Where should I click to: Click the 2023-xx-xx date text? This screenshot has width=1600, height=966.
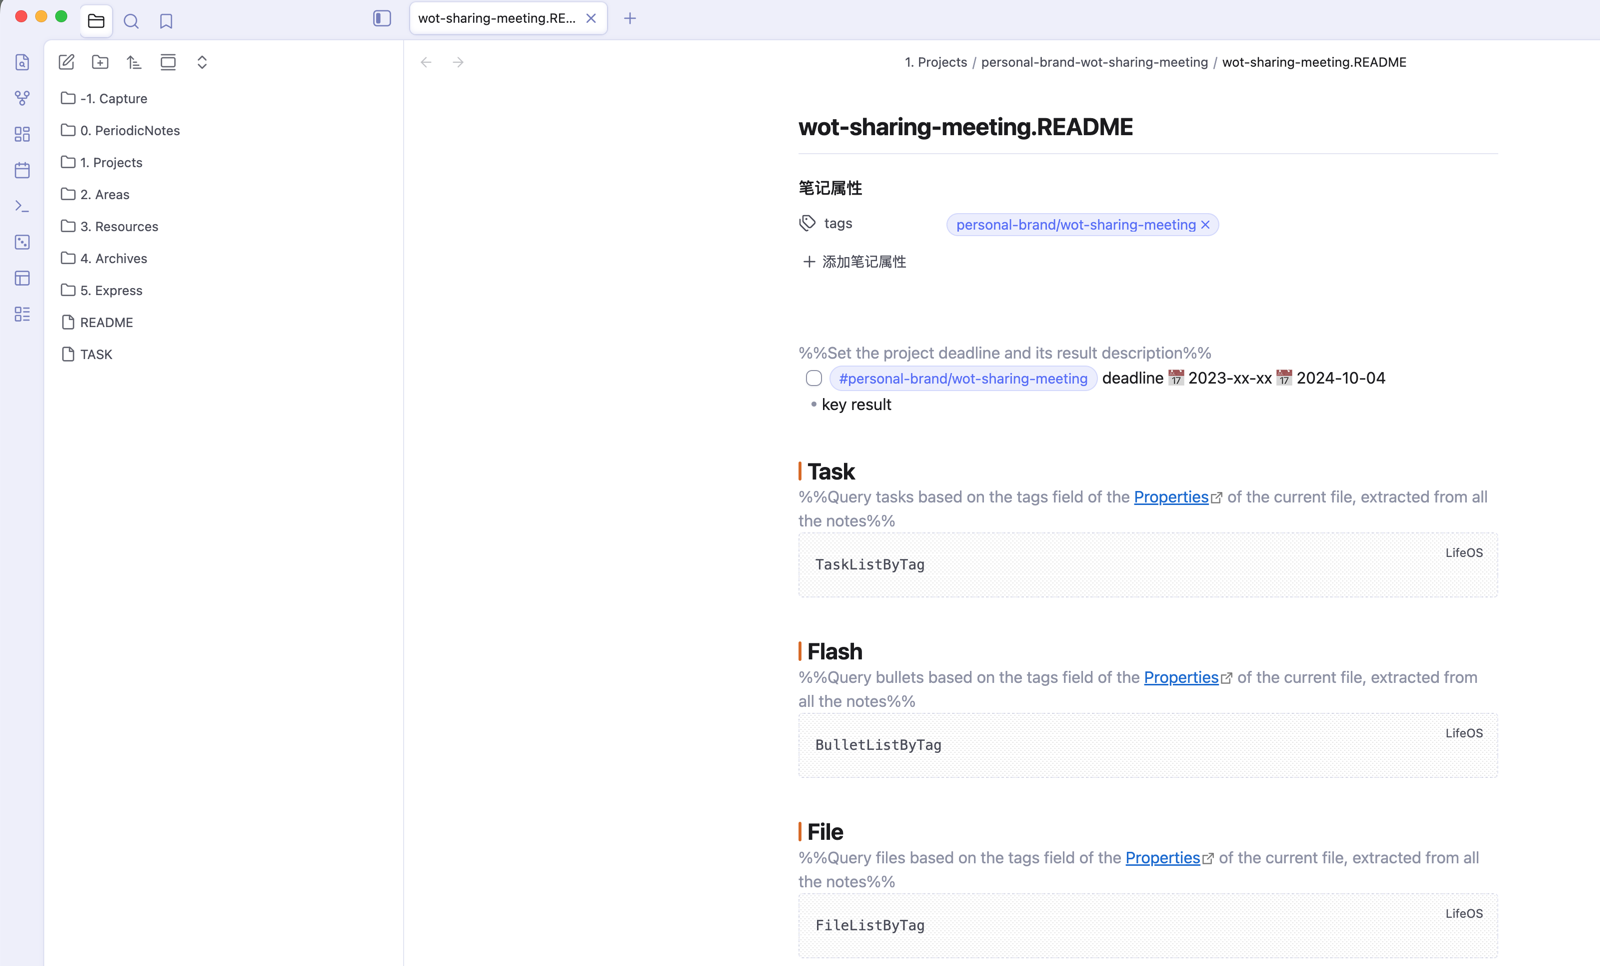pyautogui.click(x=1230, y=378)
